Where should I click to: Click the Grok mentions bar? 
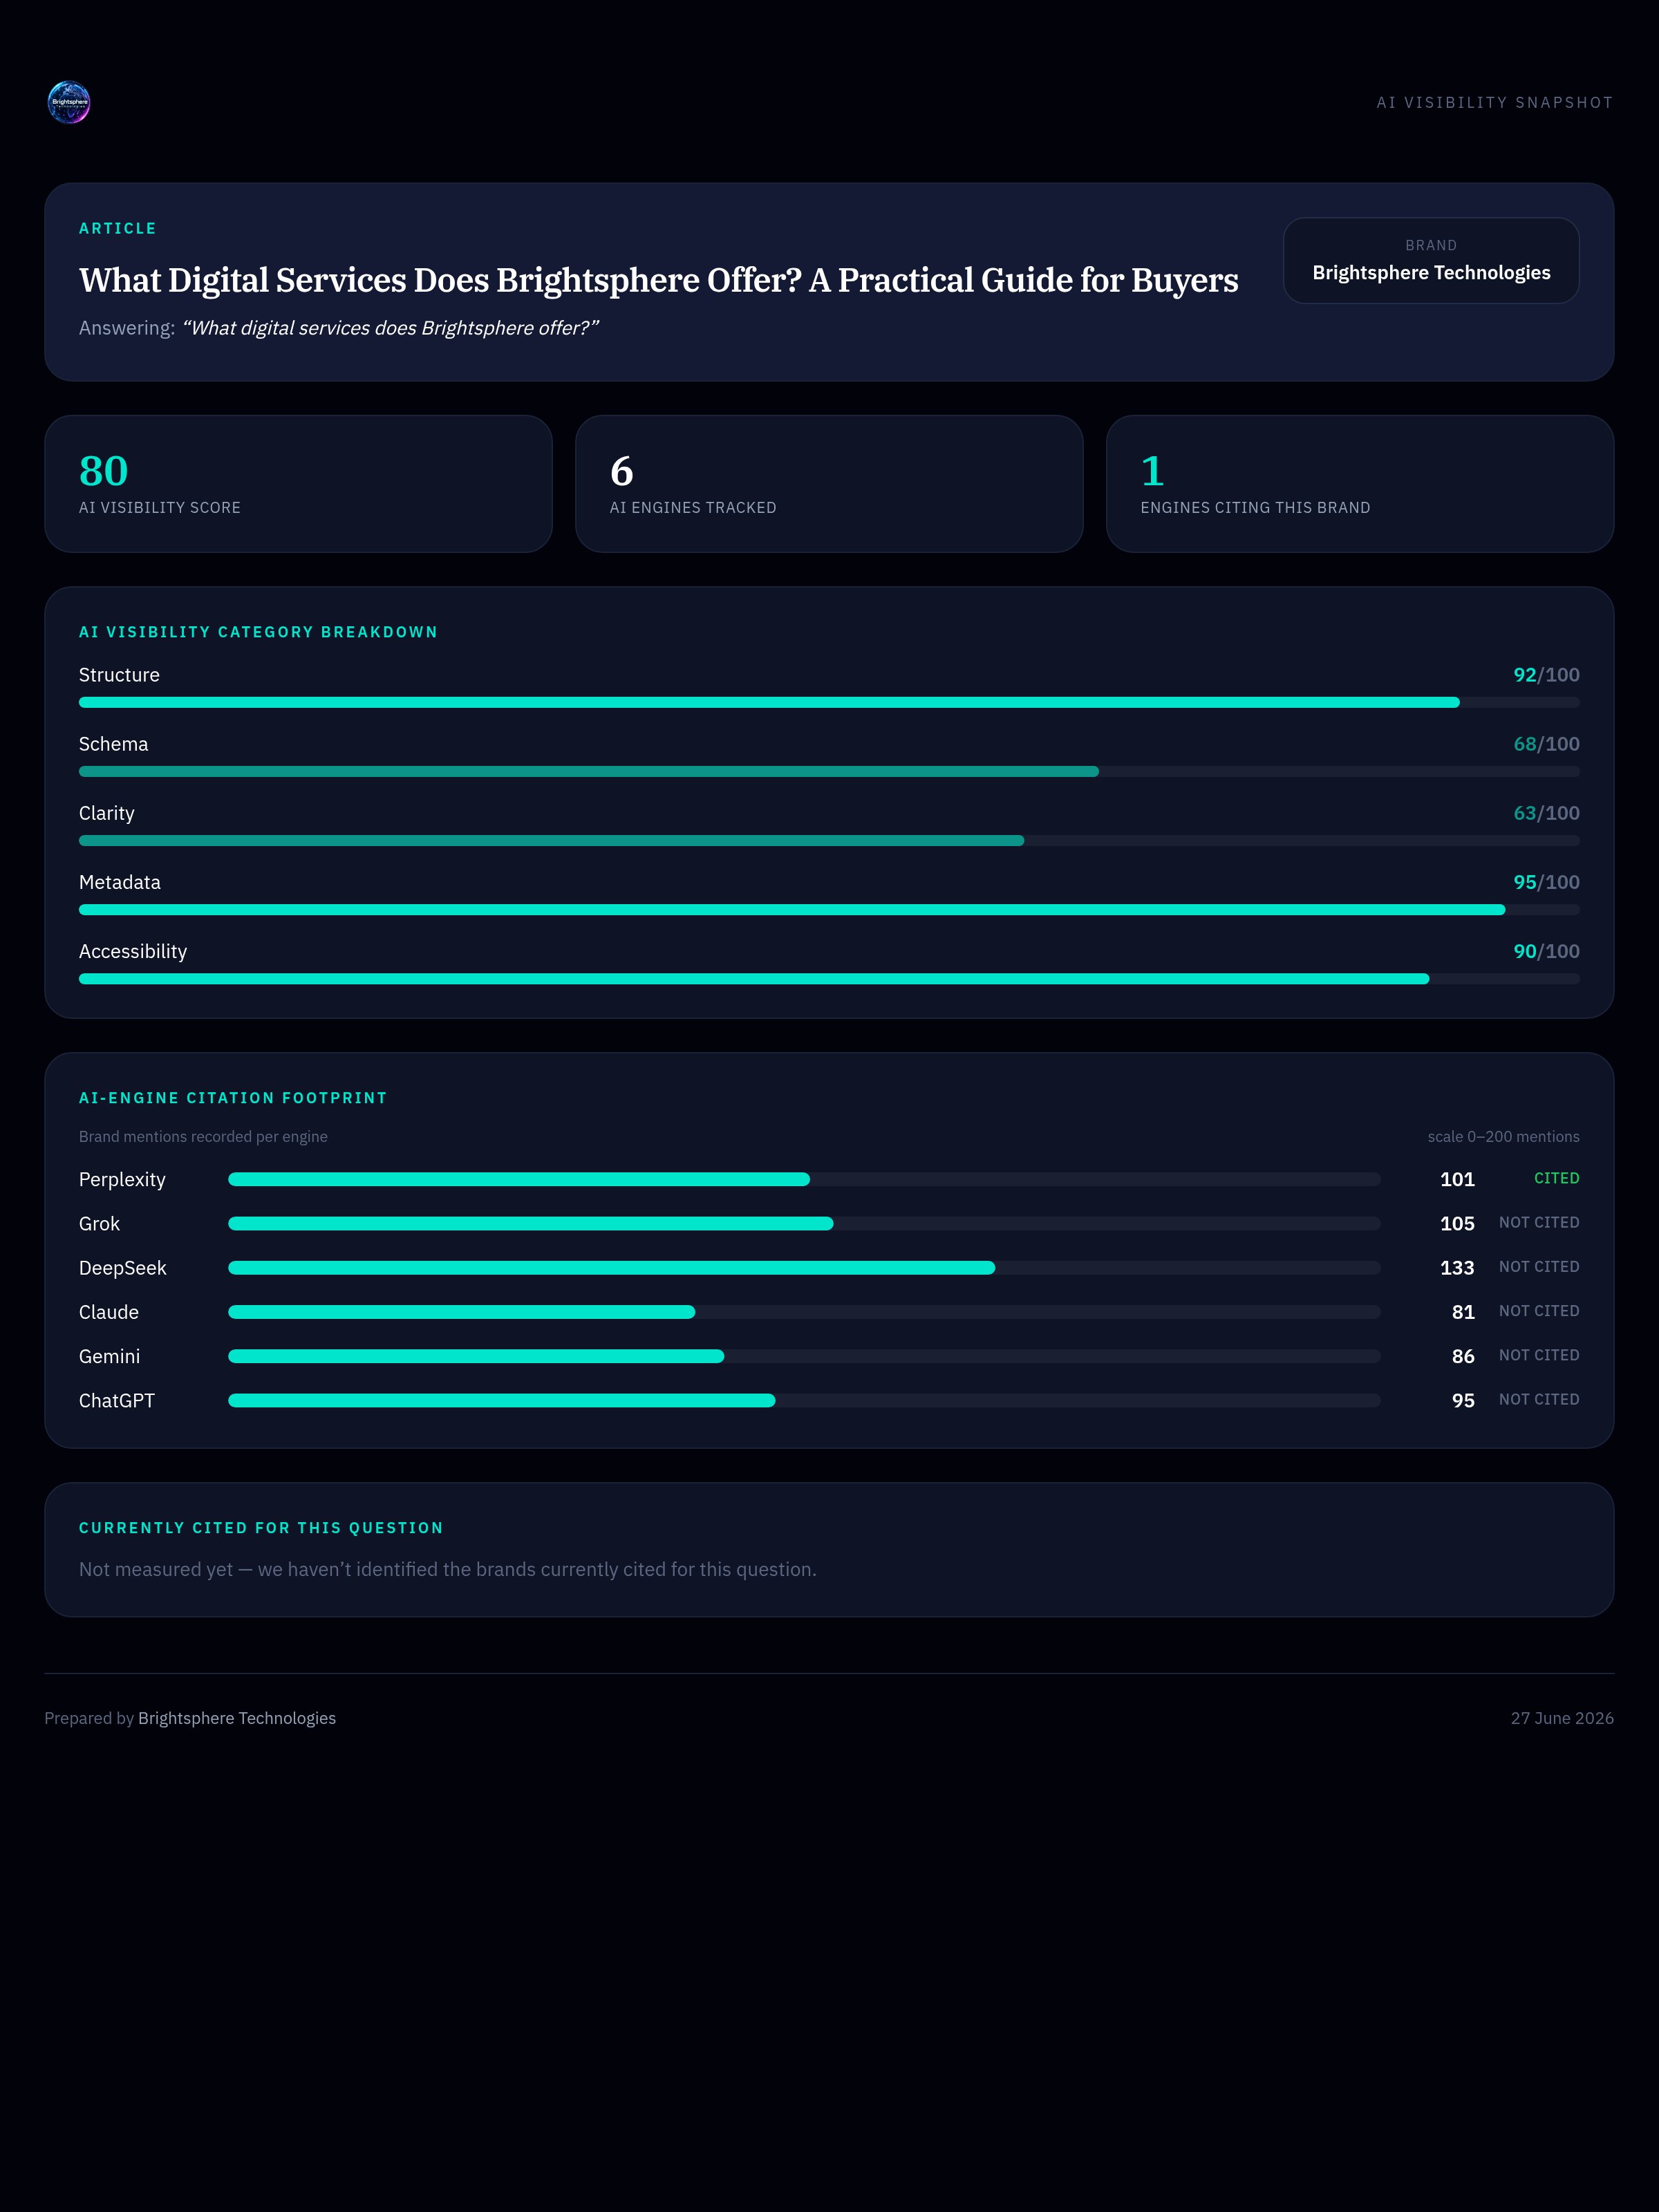(804, 1224)
